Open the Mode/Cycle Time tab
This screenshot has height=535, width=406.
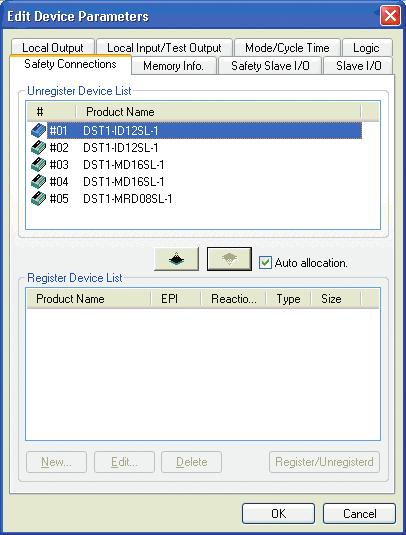[287, 48]
